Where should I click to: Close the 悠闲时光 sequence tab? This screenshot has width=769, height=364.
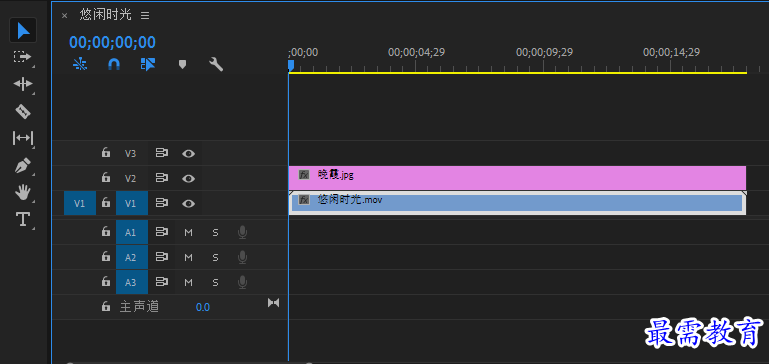64,16
